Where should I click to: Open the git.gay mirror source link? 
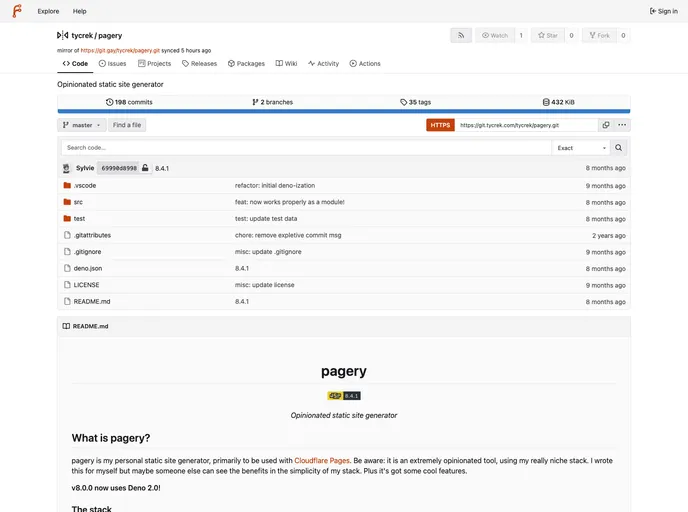(x=120, y=50)
